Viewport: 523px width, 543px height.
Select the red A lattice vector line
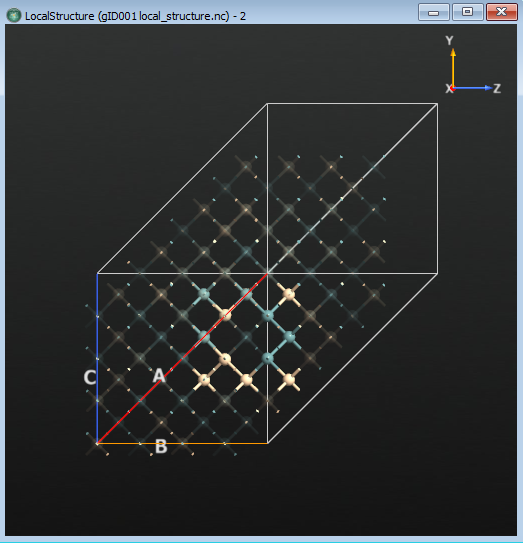pos(183,358)
